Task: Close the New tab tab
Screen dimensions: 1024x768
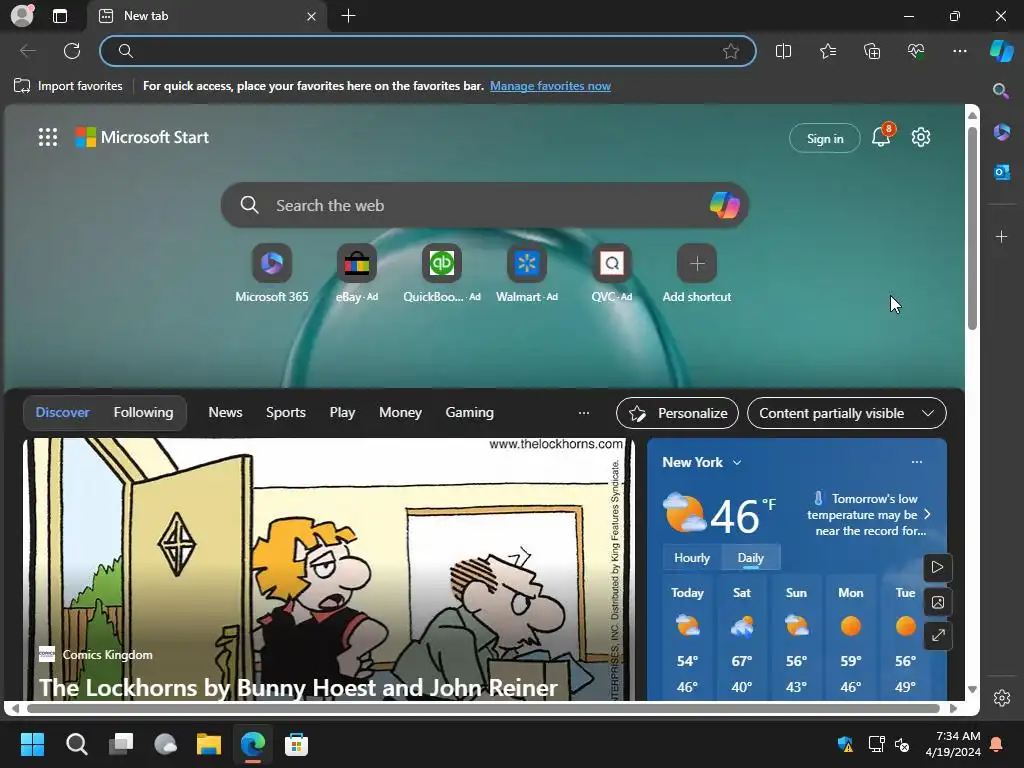Action: pyautogui.click(x=312, y=16)
